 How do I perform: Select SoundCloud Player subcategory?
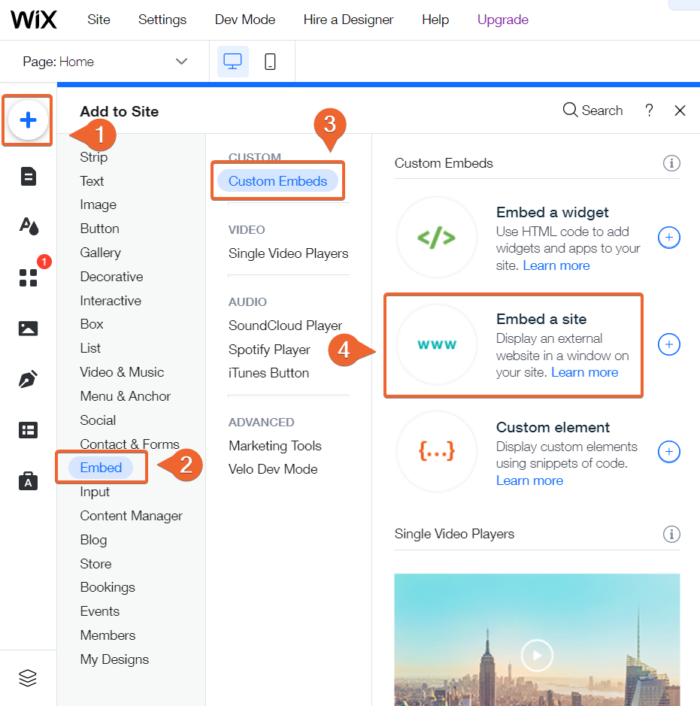(x=285, y=326)
